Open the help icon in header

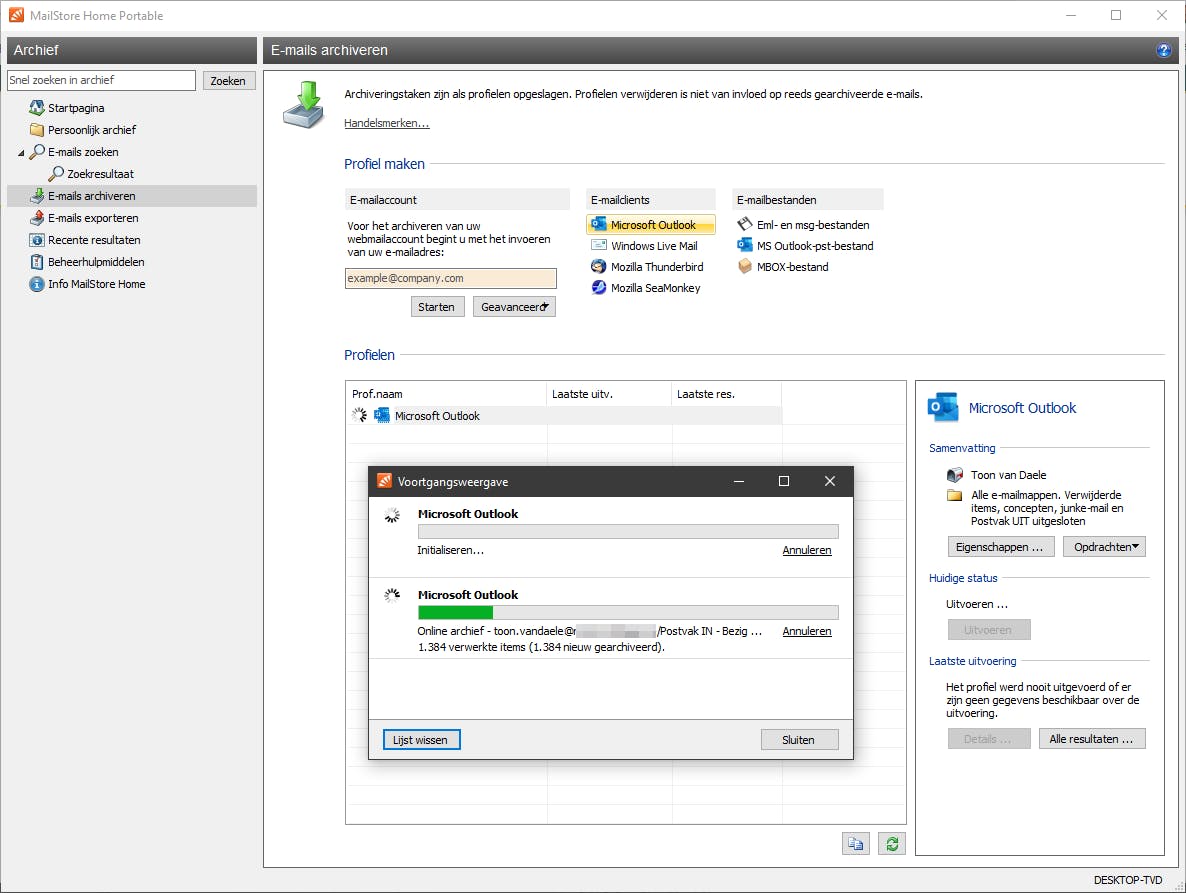click(1163, 51)
